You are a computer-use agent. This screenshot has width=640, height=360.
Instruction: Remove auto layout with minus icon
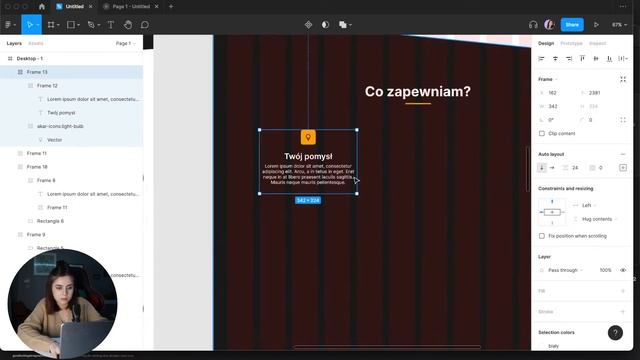[x=623, y=154]
